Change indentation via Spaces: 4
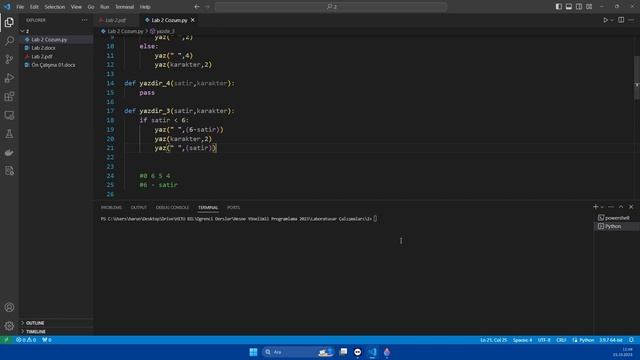The height and width of the screenshot is (360, 640). tap(522, 340)
